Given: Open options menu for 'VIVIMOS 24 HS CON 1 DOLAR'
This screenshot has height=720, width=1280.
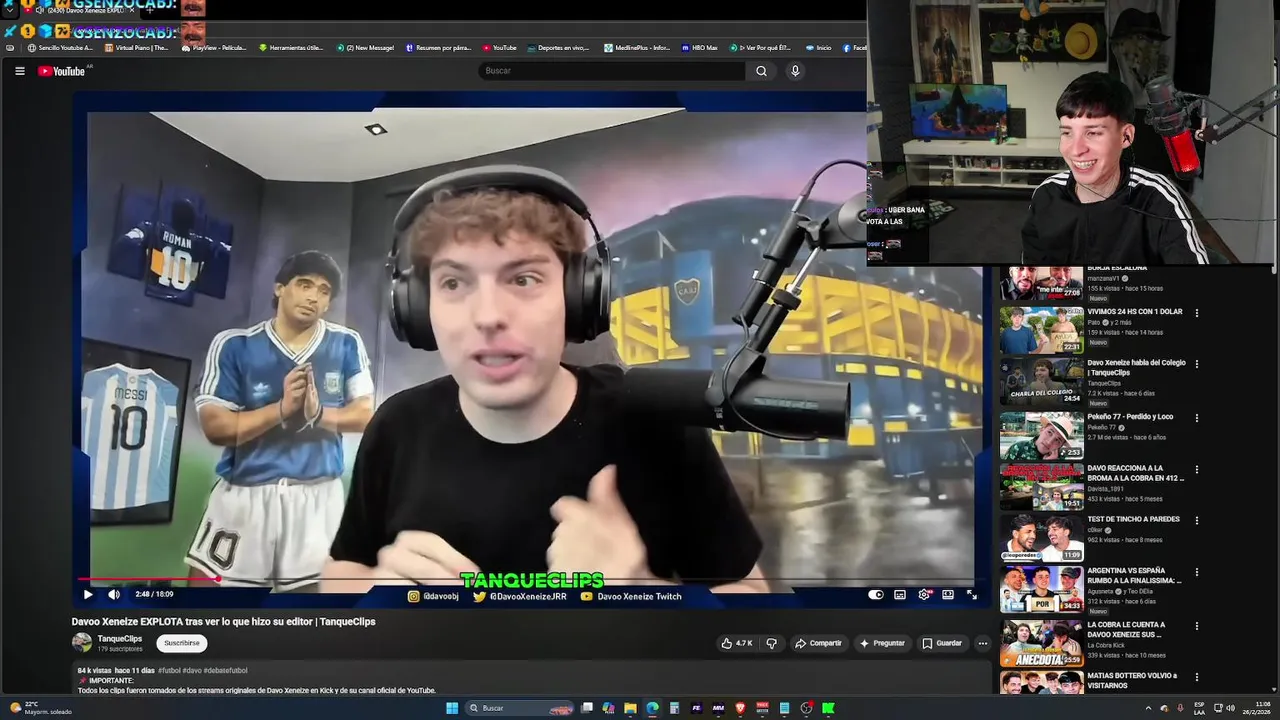Looking at the screenshot, I should click(1197, 313).
